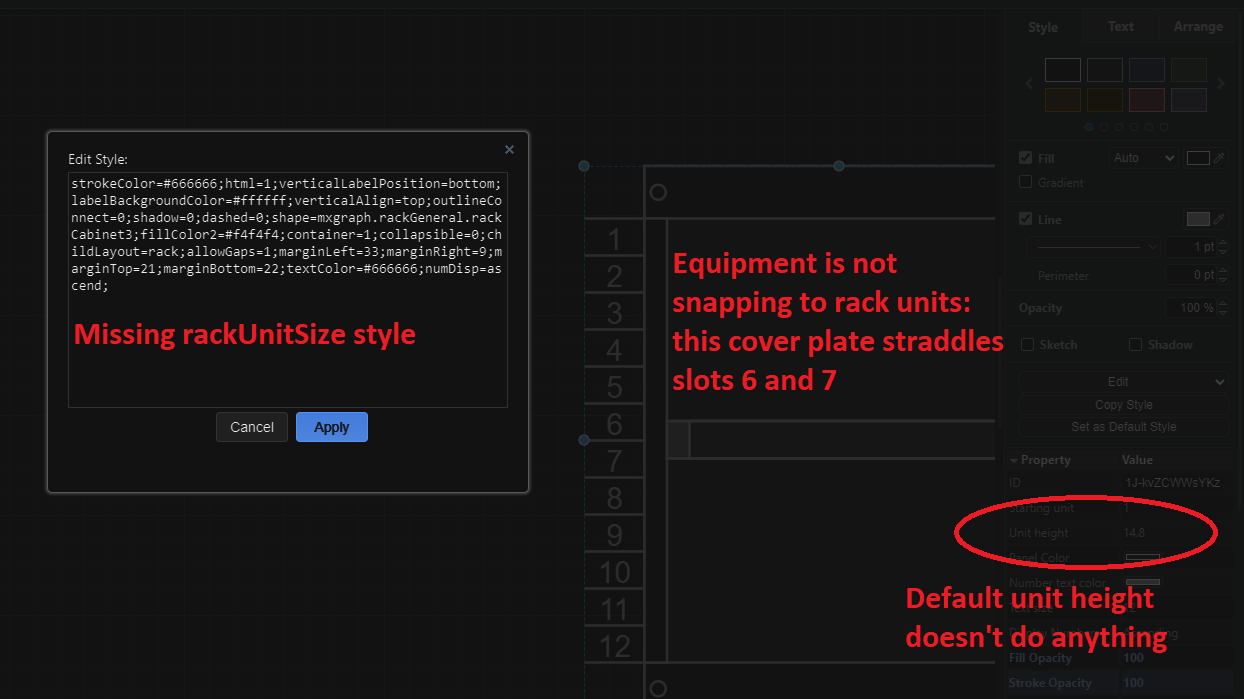Viewport: 1244px width, 699px height.
Task: Click the Line color pencil icon
Action: pos(1219,219)
